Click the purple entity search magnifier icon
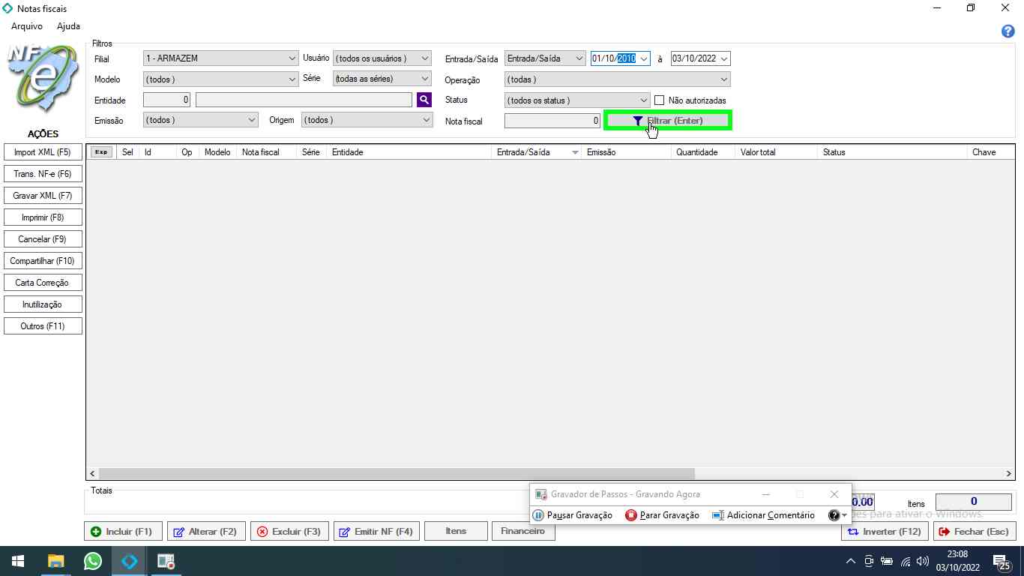The width and height of the screenshot is (1024, 576). 424,100
